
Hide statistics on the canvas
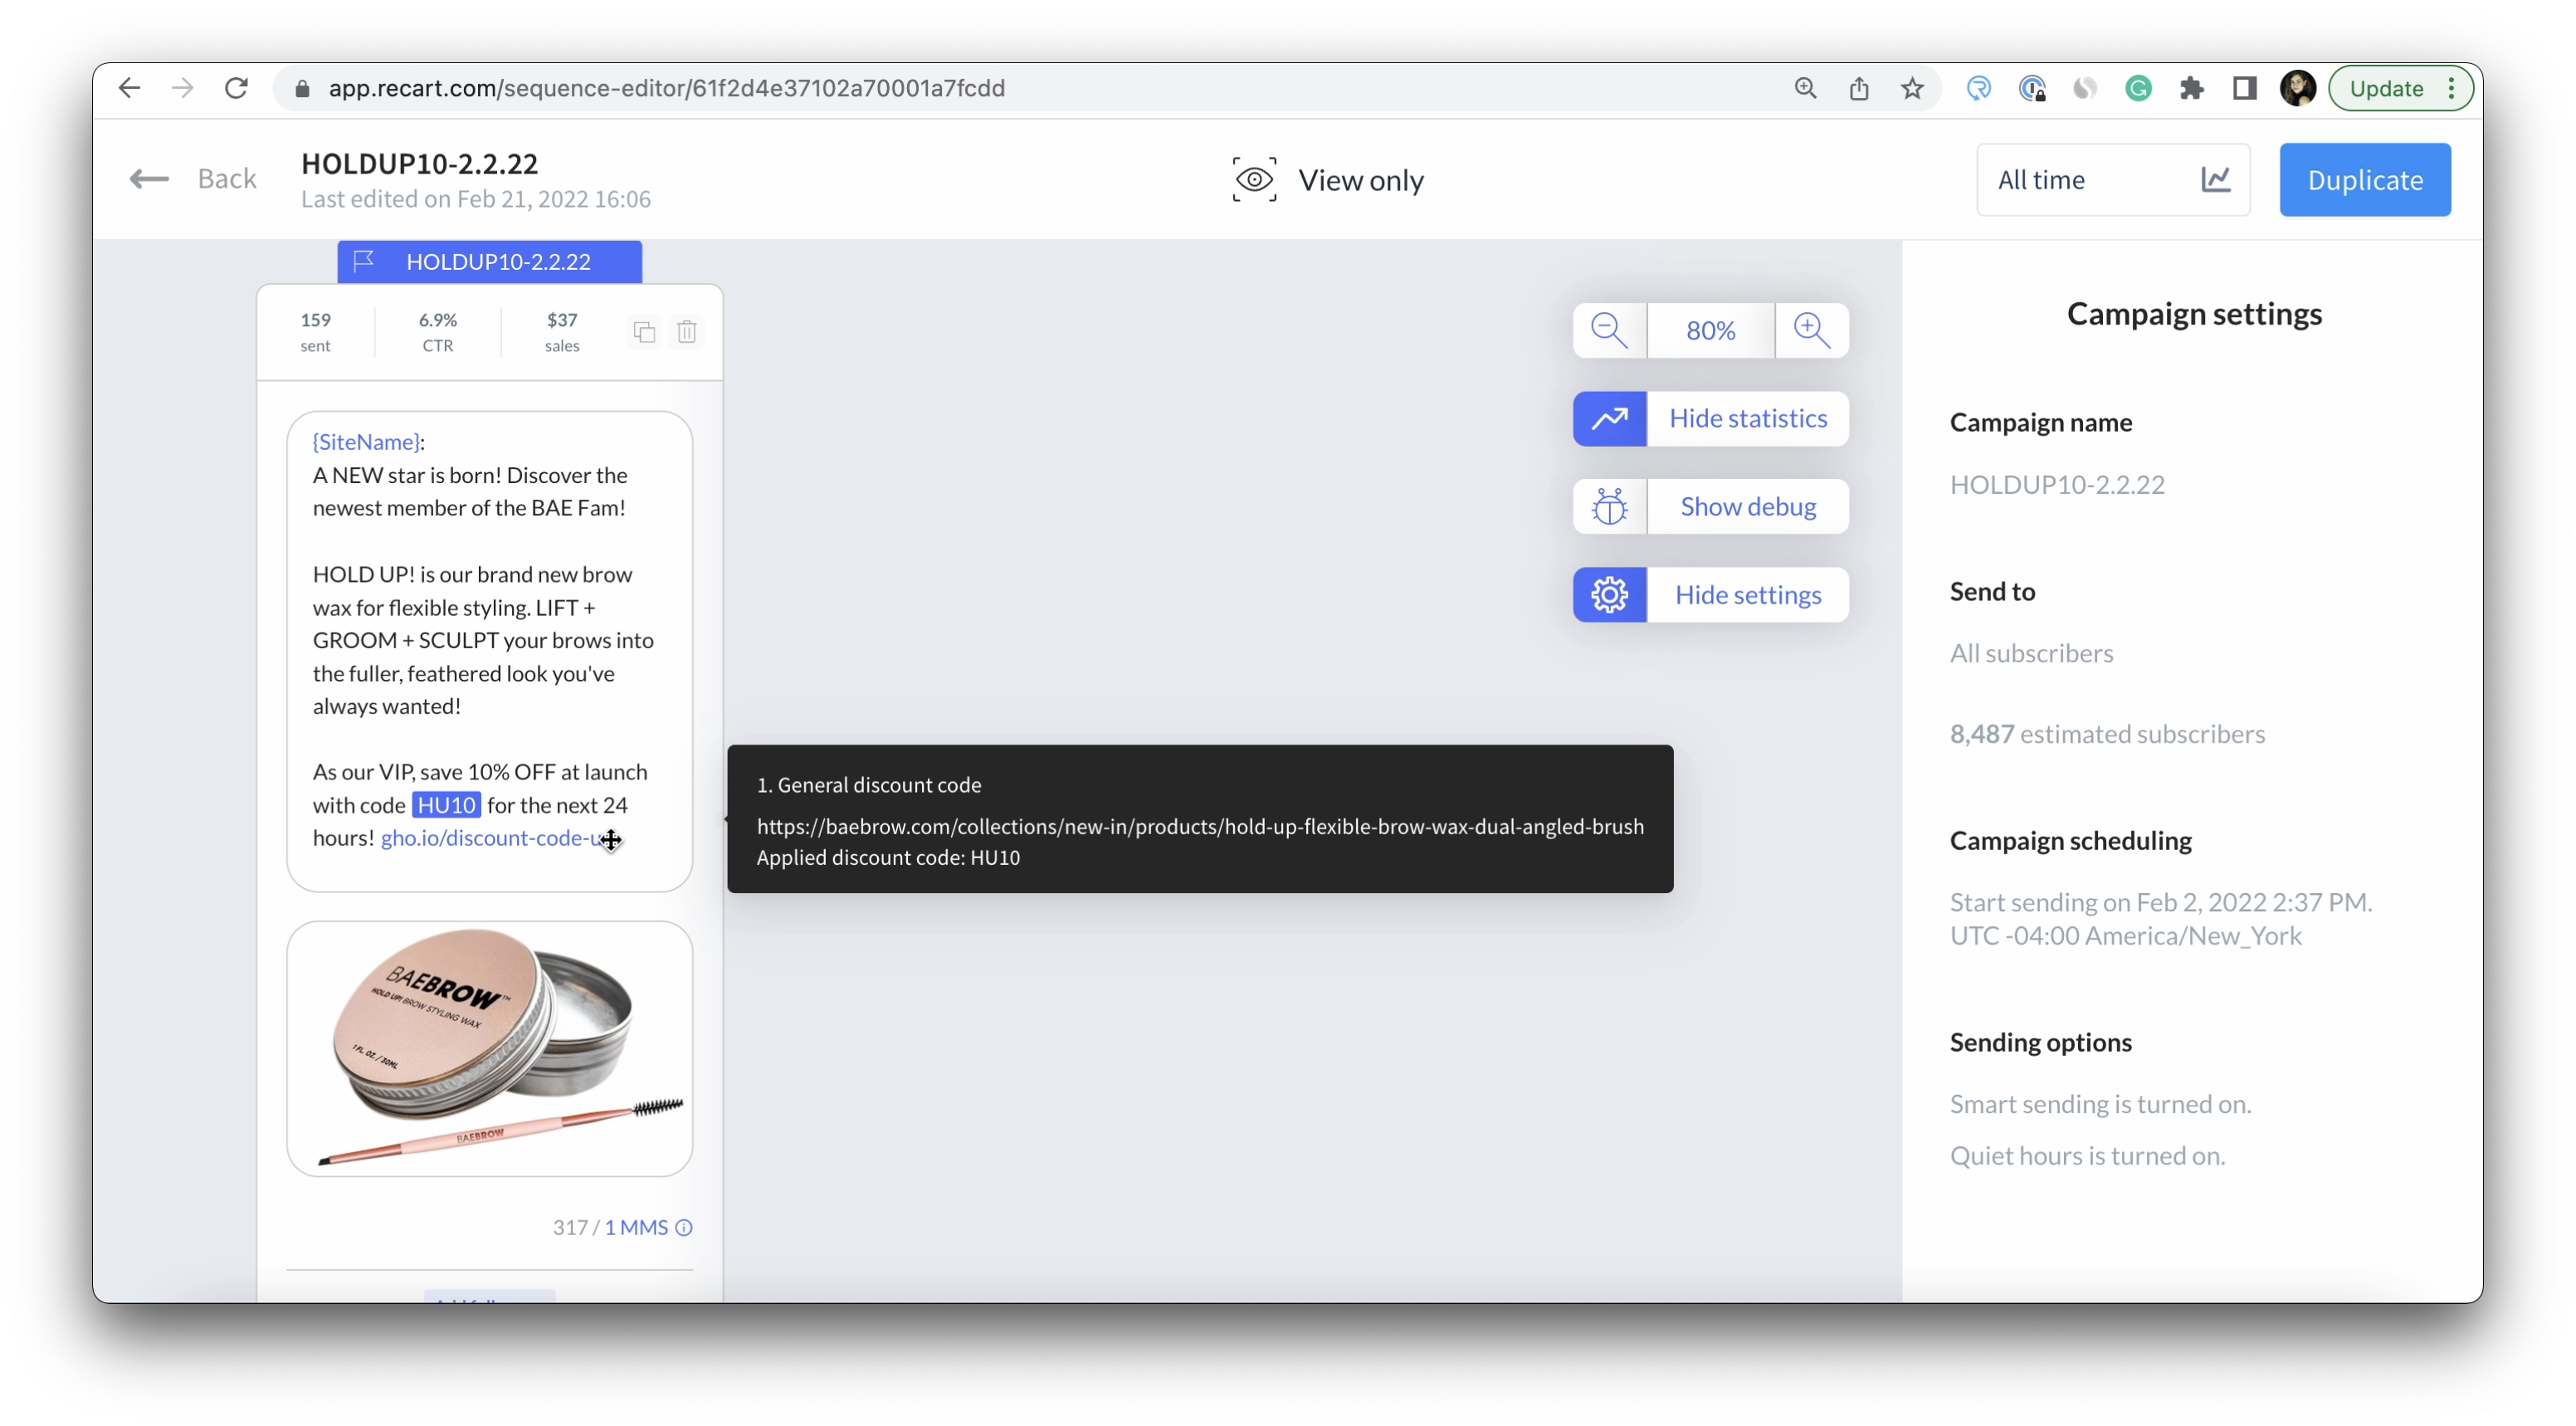pos(1748,418)
